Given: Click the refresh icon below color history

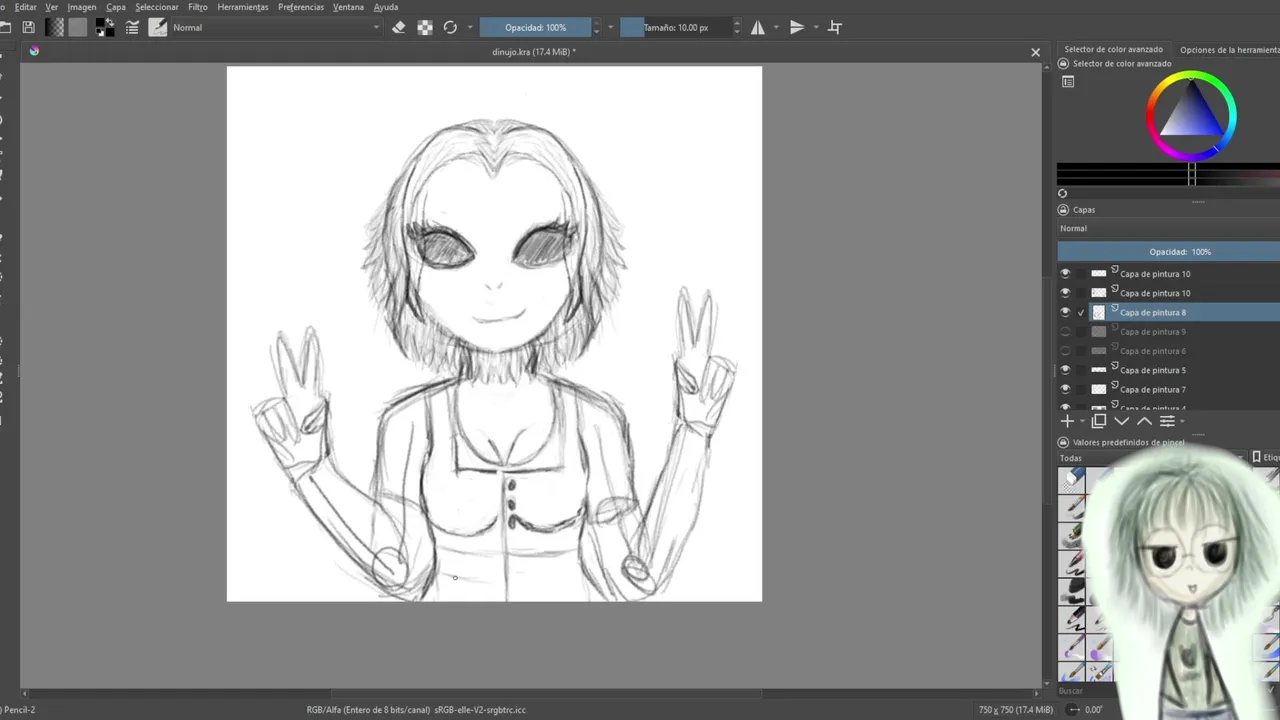Looking at the screenshot, I should 1063,194.
